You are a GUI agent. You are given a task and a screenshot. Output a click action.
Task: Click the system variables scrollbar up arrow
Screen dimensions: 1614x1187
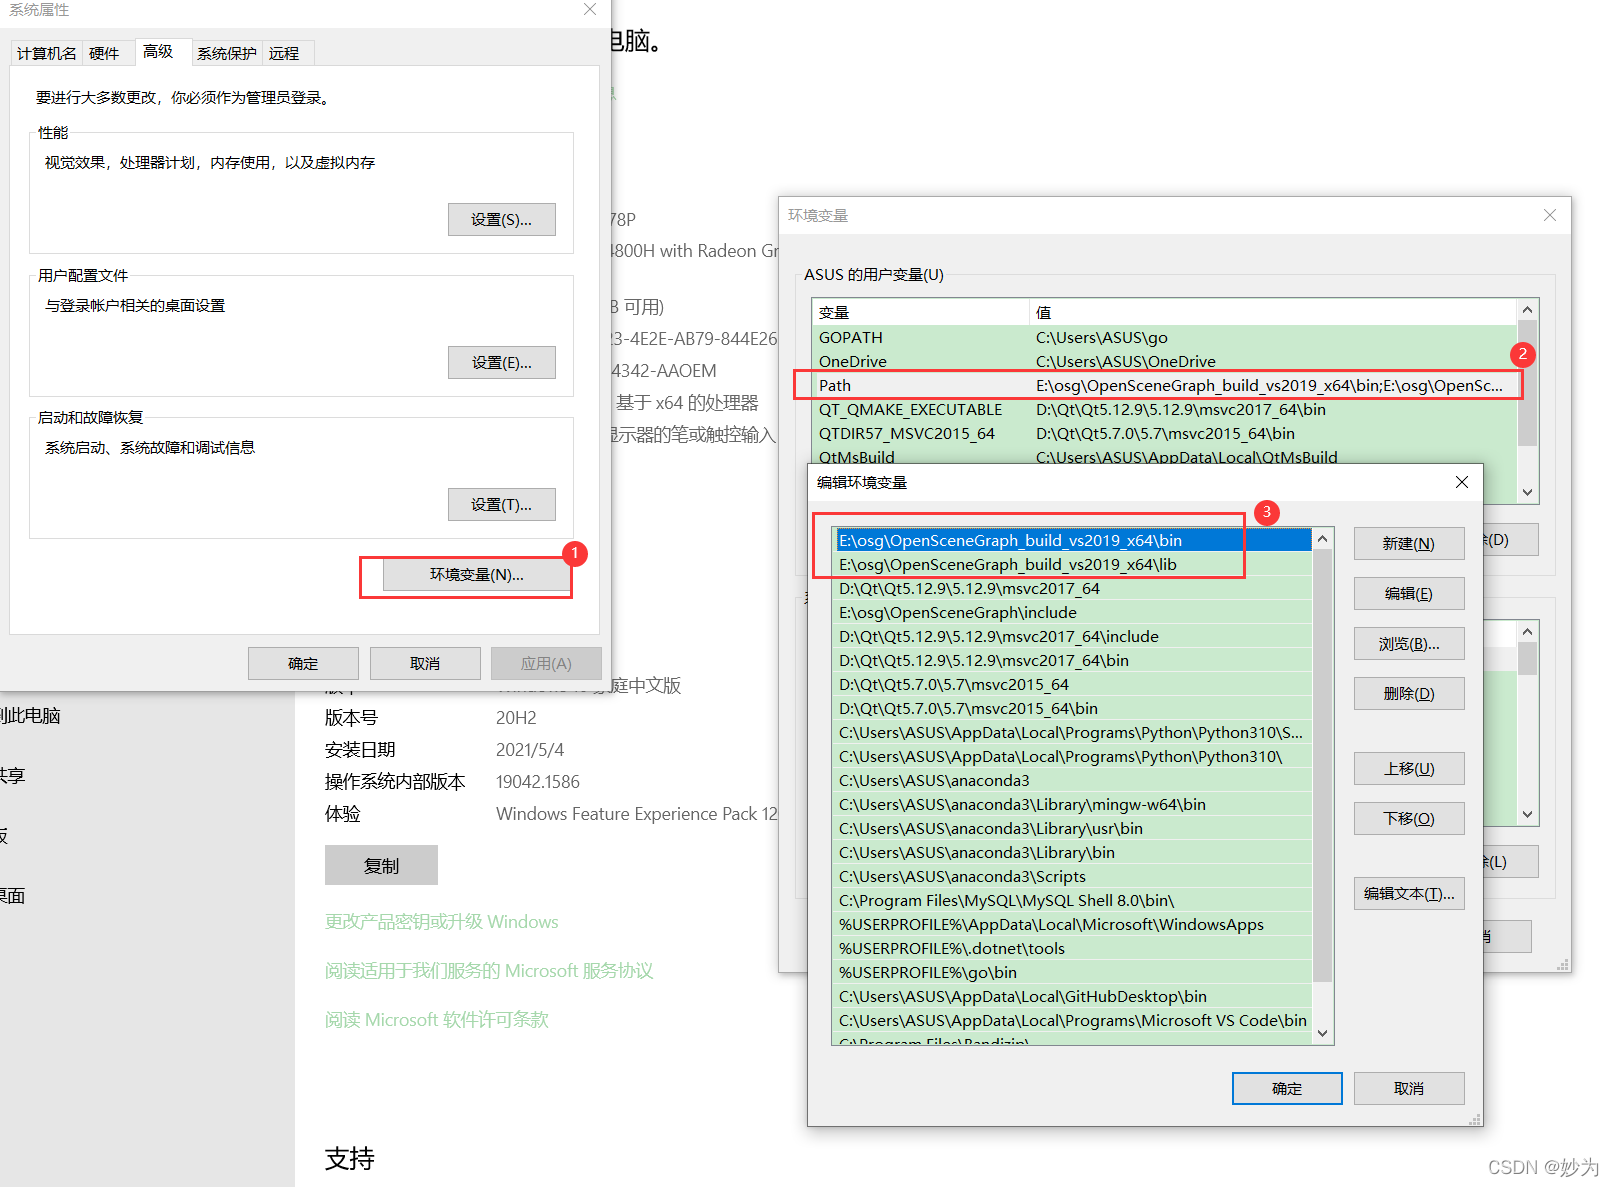(1527, 632)
